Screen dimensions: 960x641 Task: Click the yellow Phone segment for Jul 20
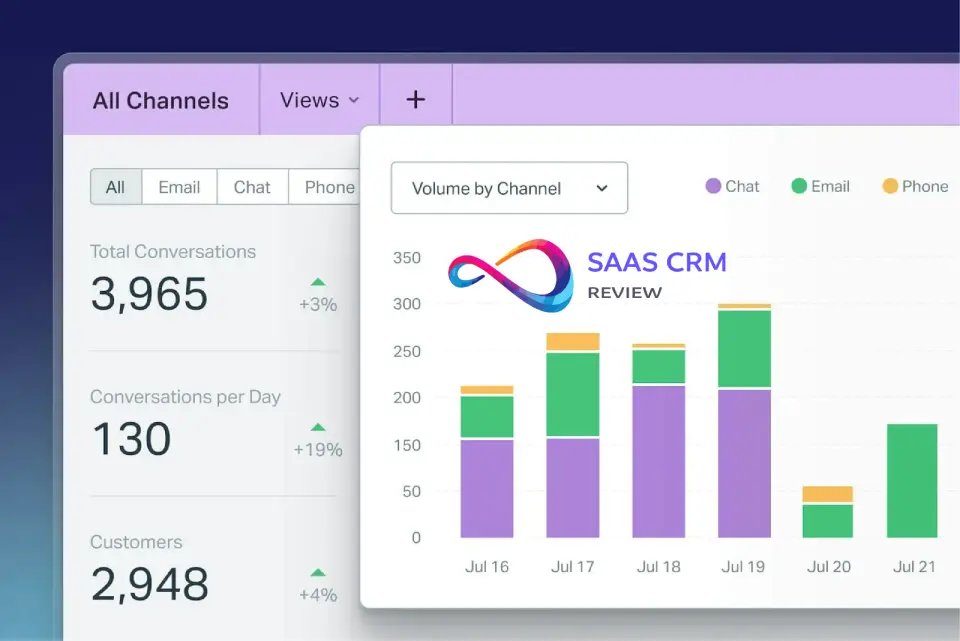coord(828,494)
